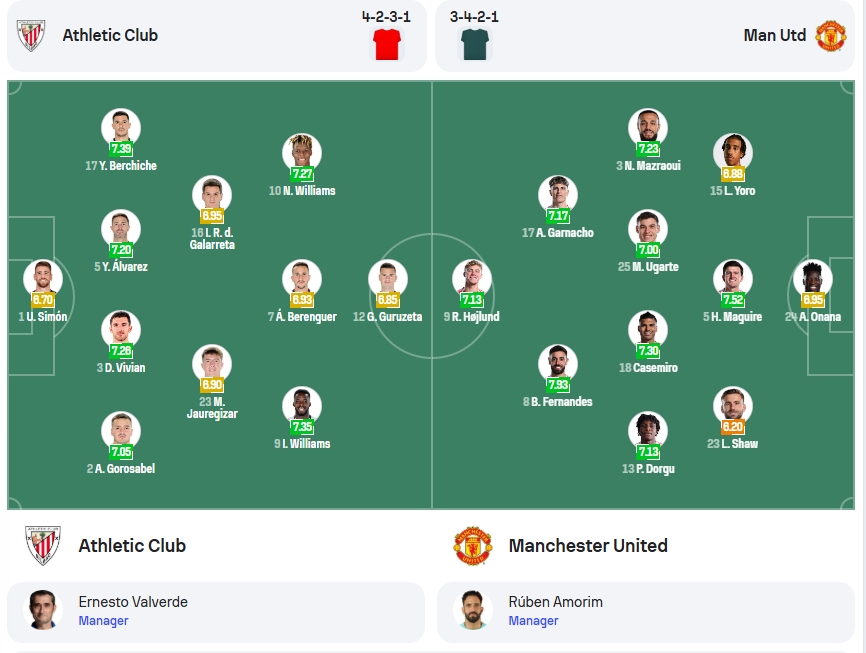Open the Manchester United team name link

pos(588,546)
